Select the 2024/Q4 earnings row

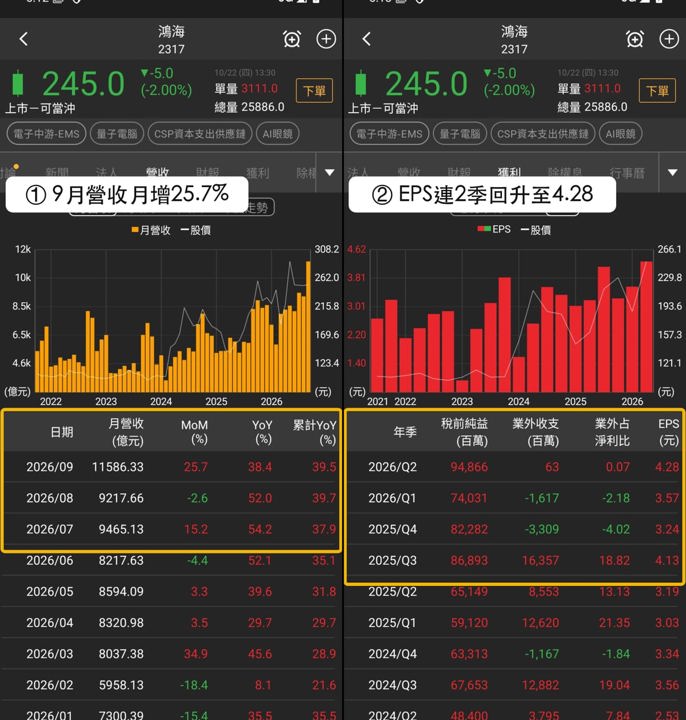(x=514, y=654)
